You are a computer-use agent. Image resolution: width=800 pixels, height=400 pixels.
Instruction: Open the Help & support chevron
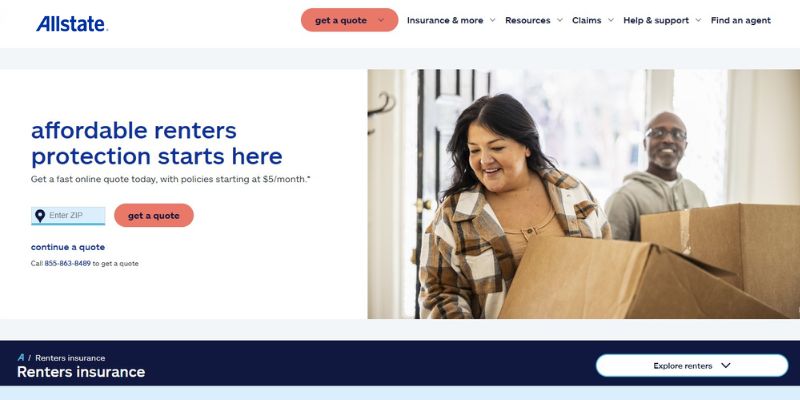[x=698, y=20]
